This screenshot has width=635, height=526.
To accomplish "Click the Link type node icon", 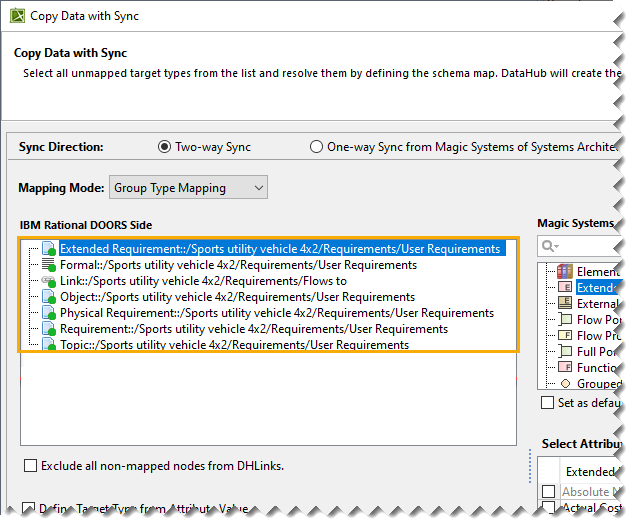I will pyautogui.click(x=47, y=281).
